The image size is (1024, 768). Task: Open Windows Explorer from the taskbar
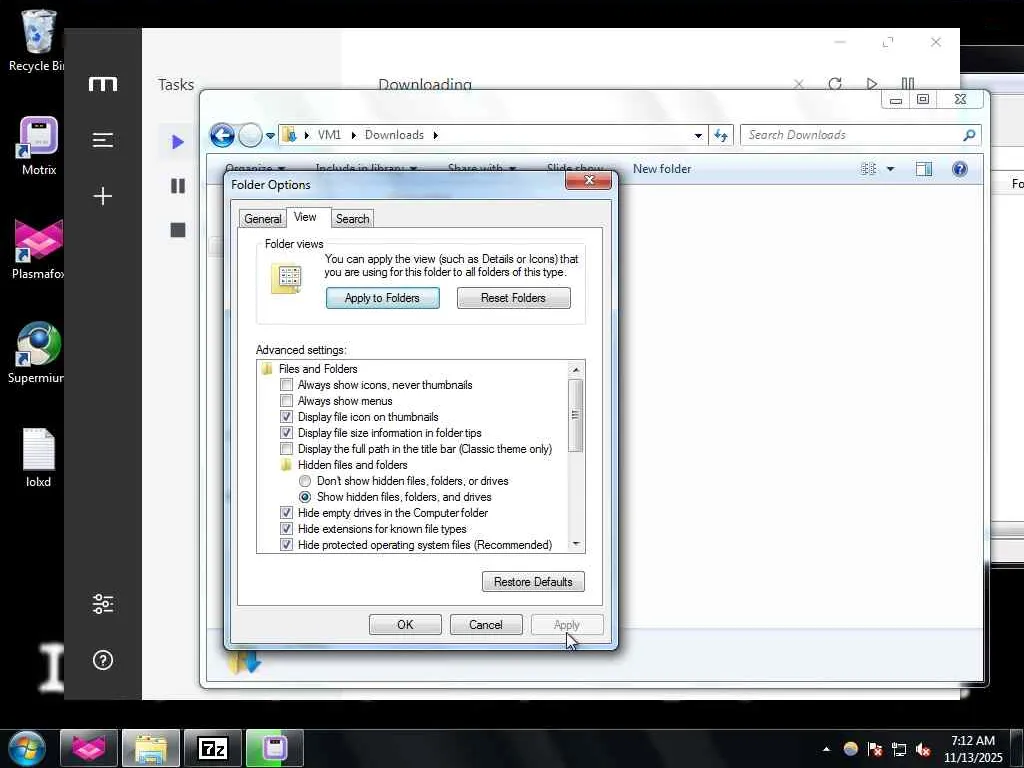pyautogui.click(x=151, y=748)
